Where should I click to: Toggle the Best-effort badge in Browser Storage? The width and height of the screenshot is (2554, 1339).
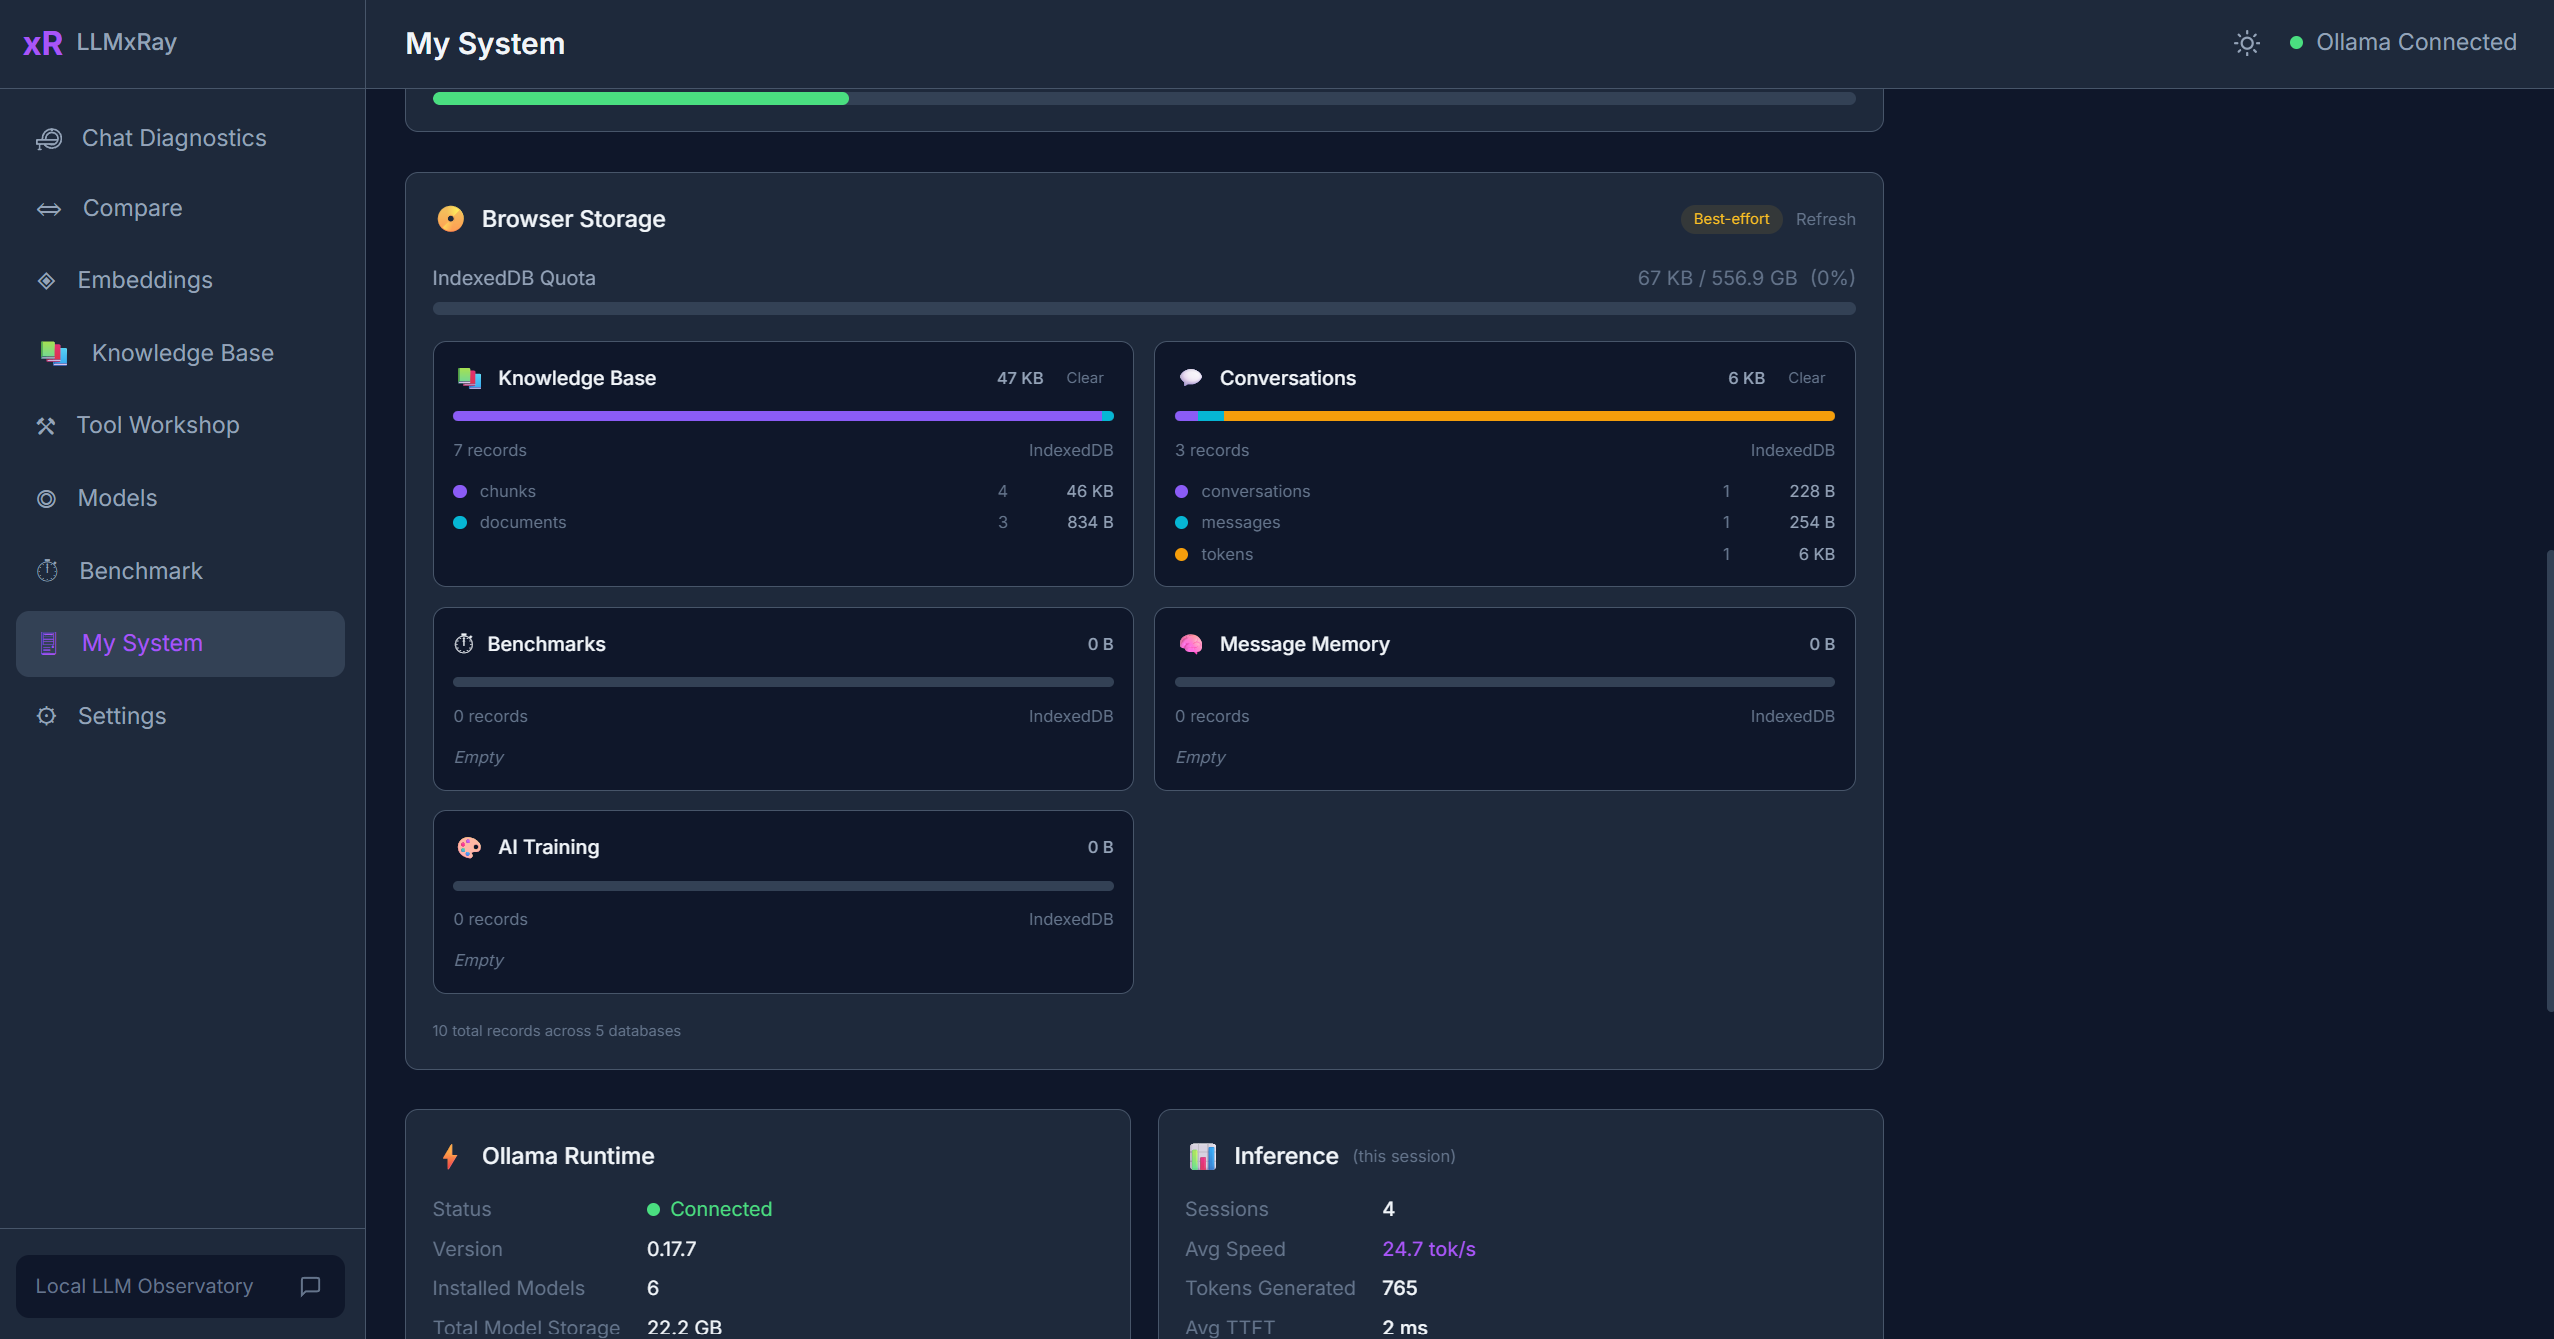click(x=1729, y=219)
